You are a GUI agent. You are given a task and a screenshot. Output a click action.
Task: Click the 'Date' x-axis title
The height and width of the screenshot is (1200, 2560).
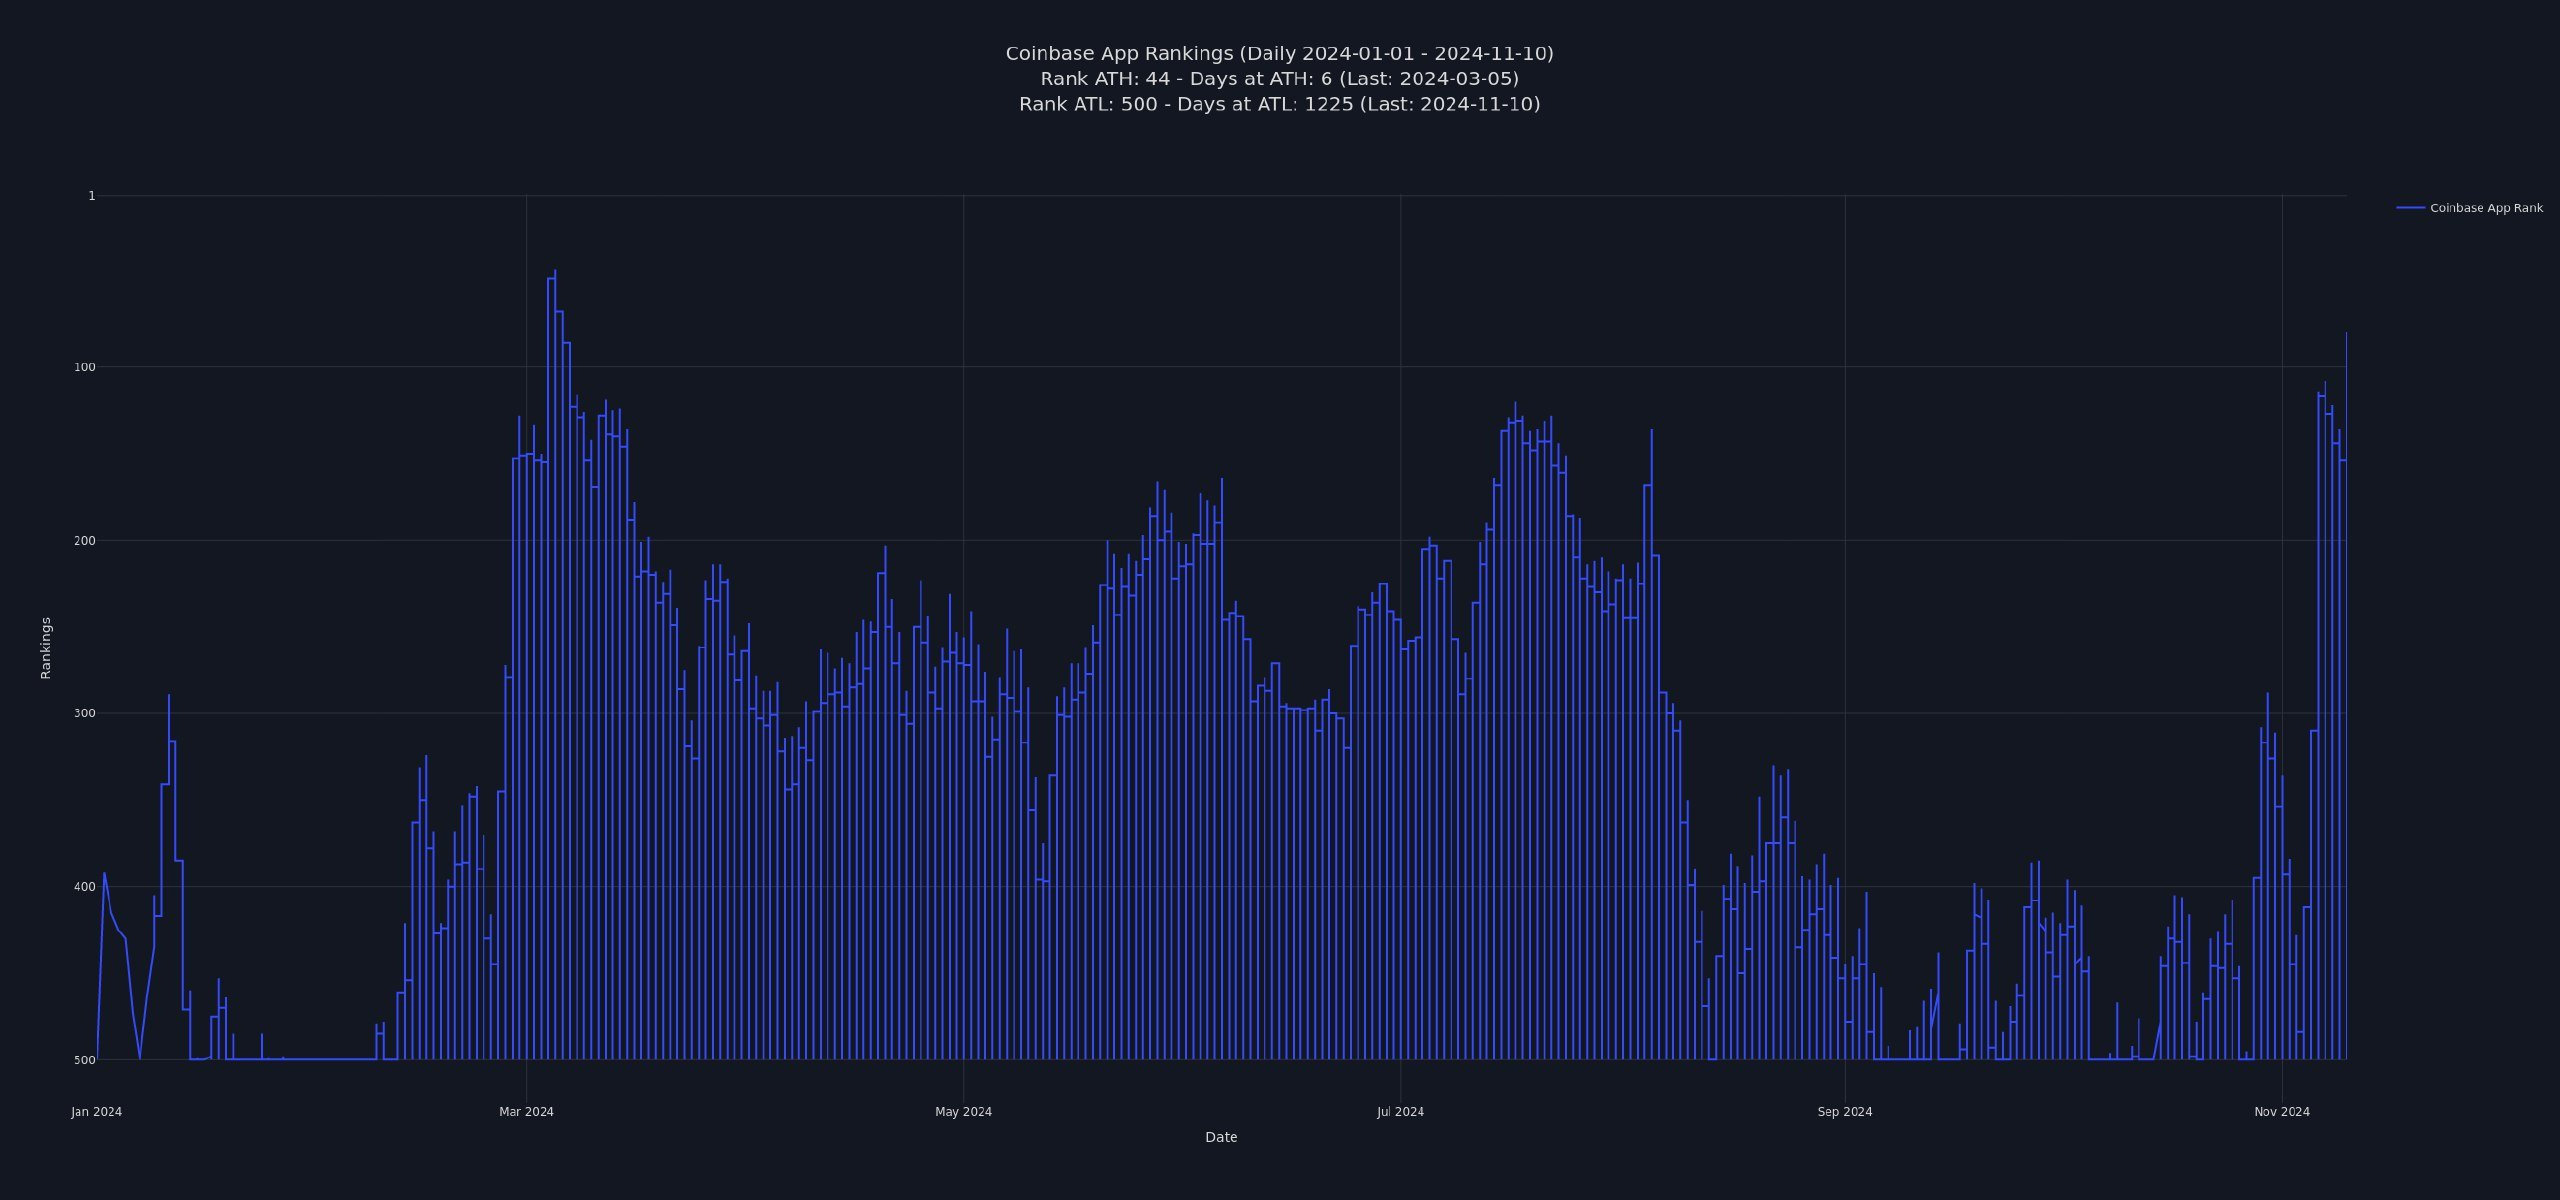1221,1137
